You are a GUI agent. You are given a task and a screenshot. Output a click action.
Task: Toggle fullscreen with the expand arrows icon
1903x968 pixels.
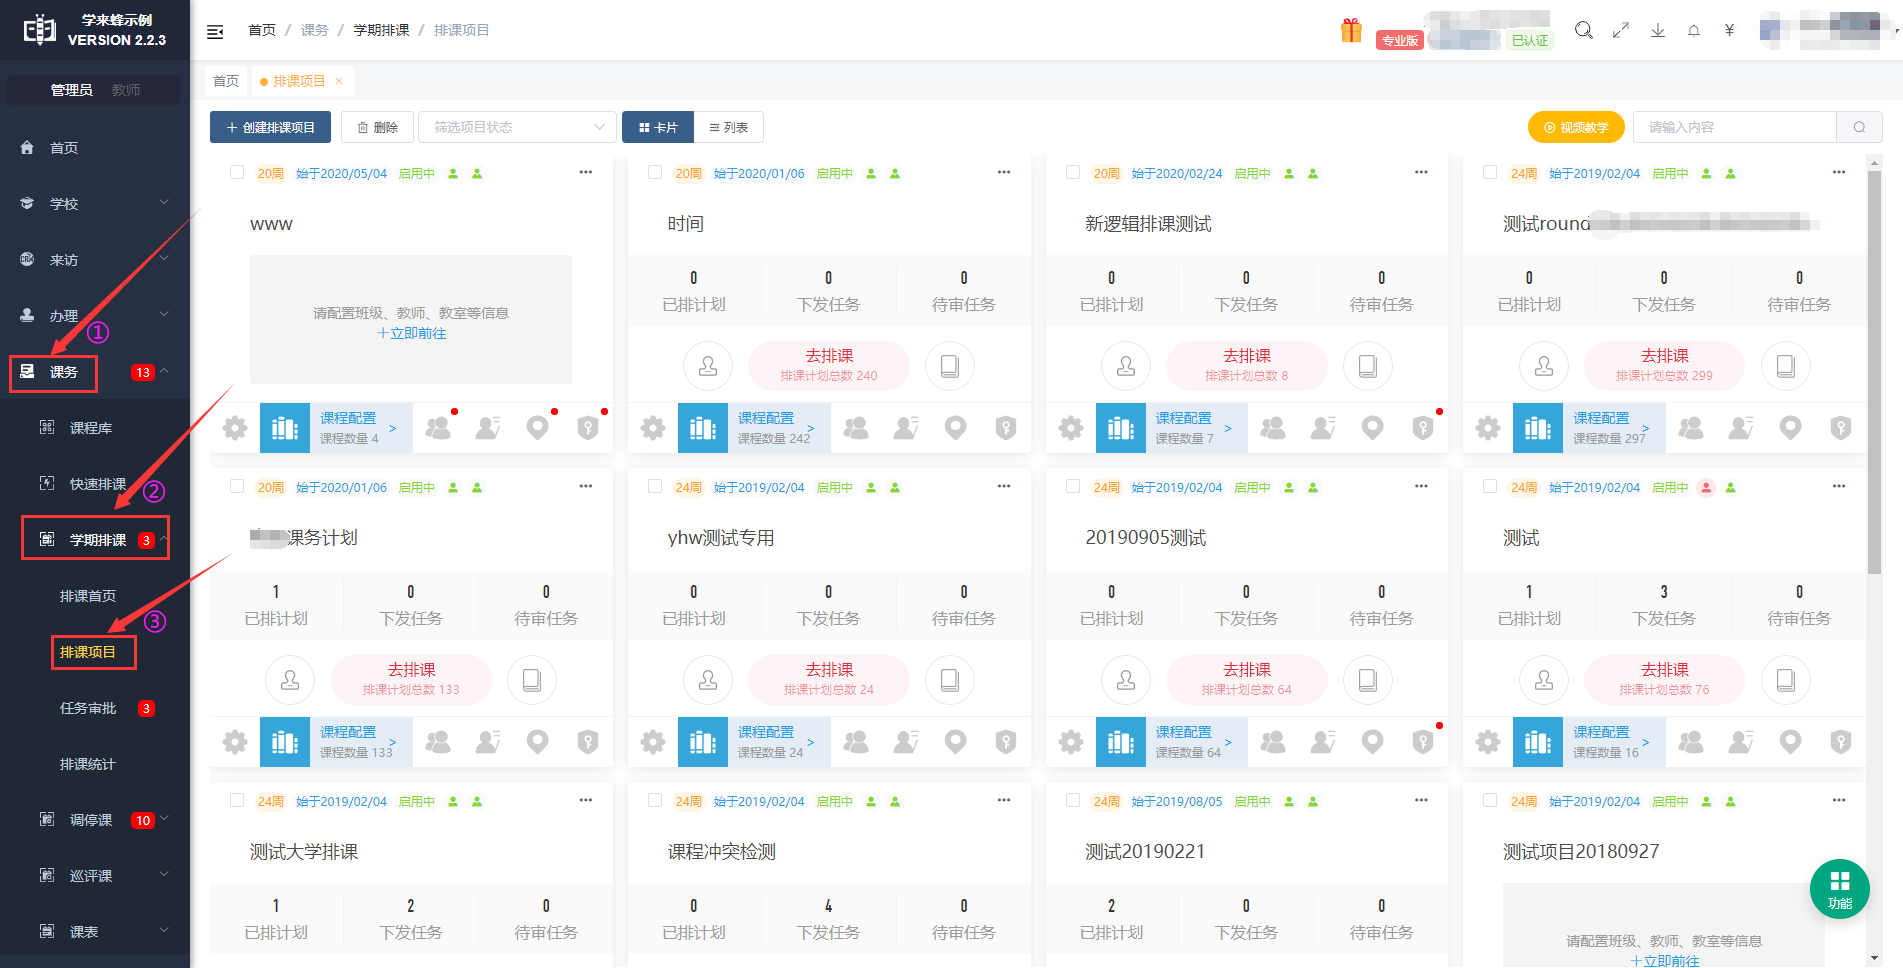pos(1621,30)
